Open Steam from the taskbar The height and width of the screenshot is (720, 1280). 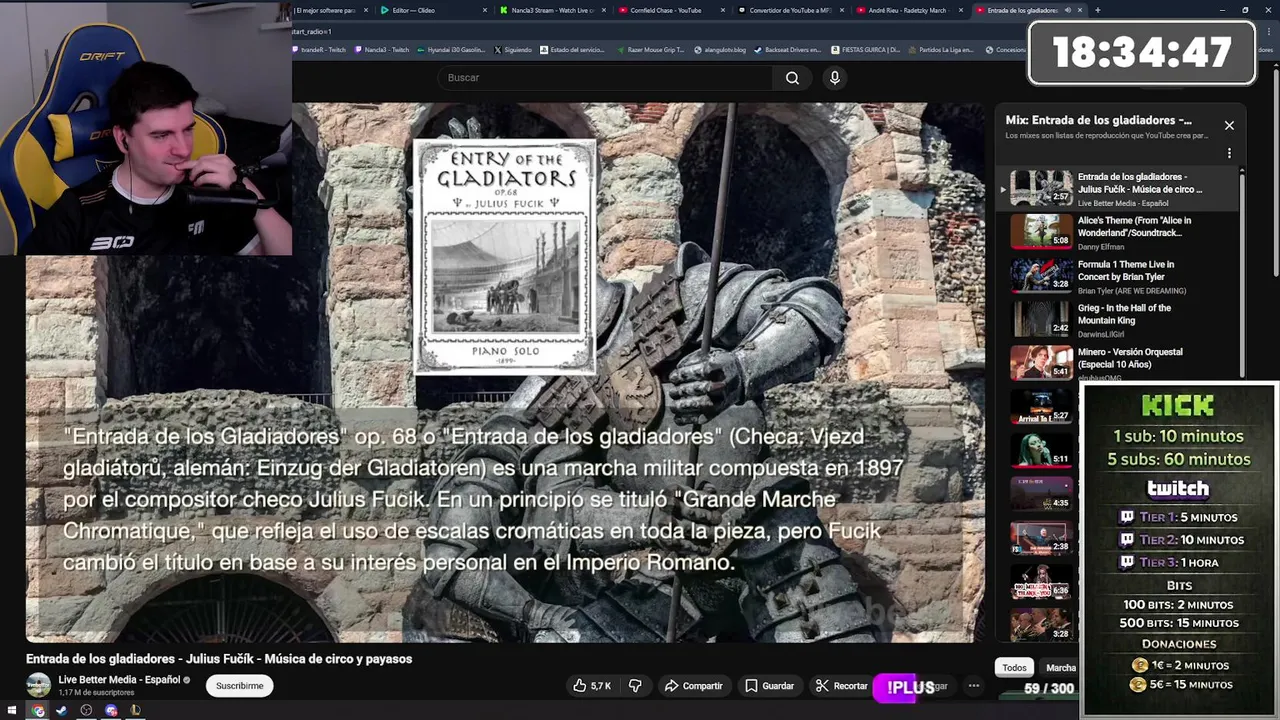click(61, 710)
